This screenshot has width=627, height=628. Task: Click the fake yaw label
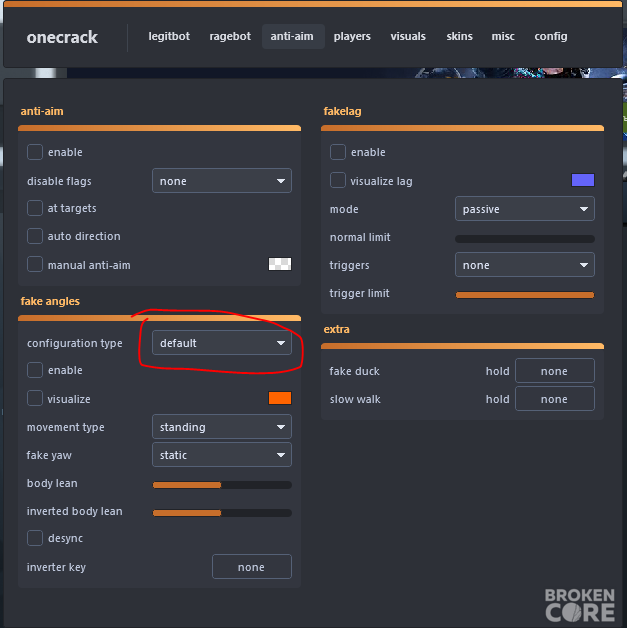pos(49,455)
